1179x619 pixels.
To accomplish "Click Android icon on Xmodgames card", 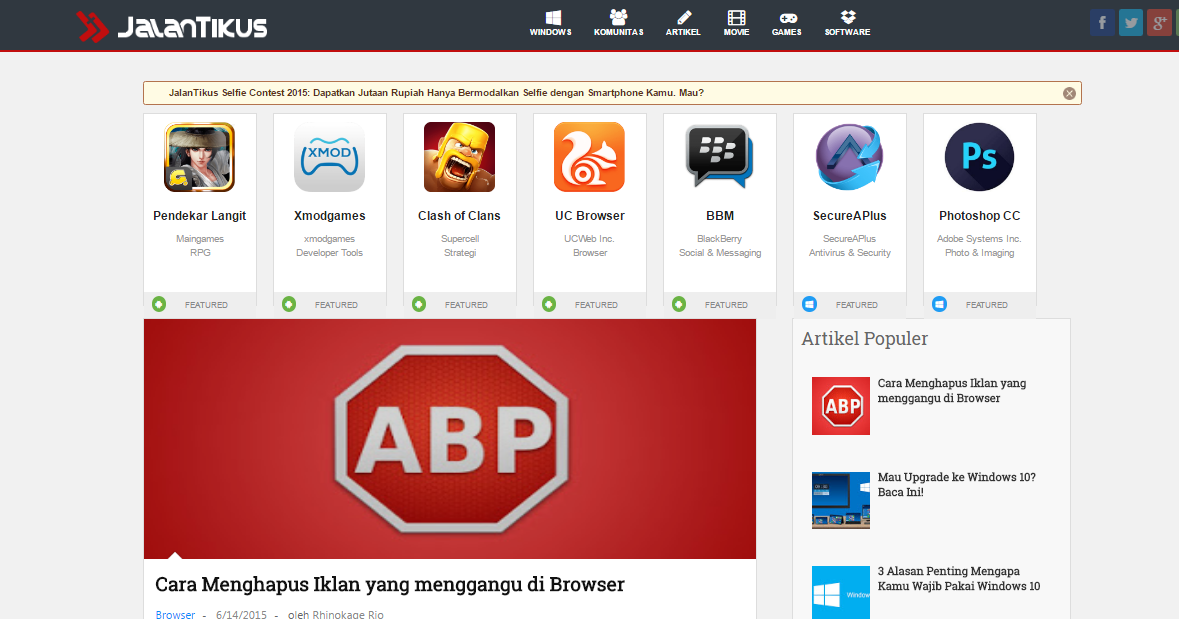I will click(289, 304).
